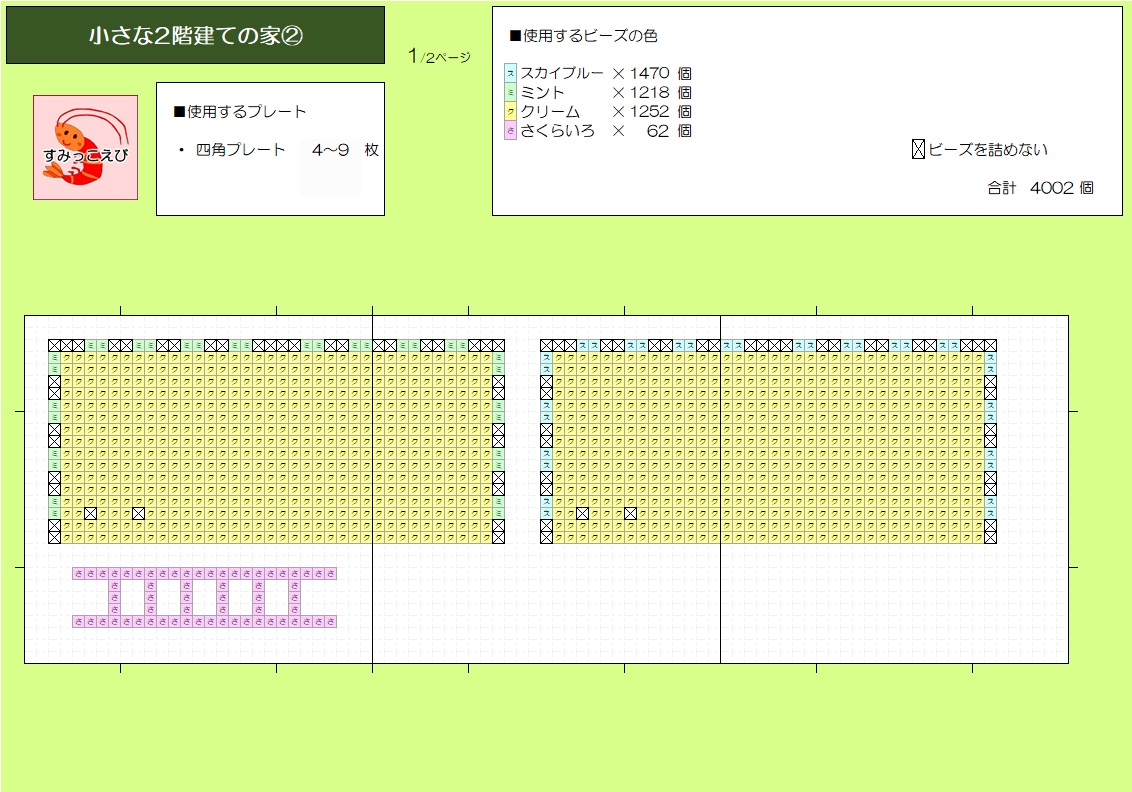Click the text スカイブルー

tap(562, 73)
